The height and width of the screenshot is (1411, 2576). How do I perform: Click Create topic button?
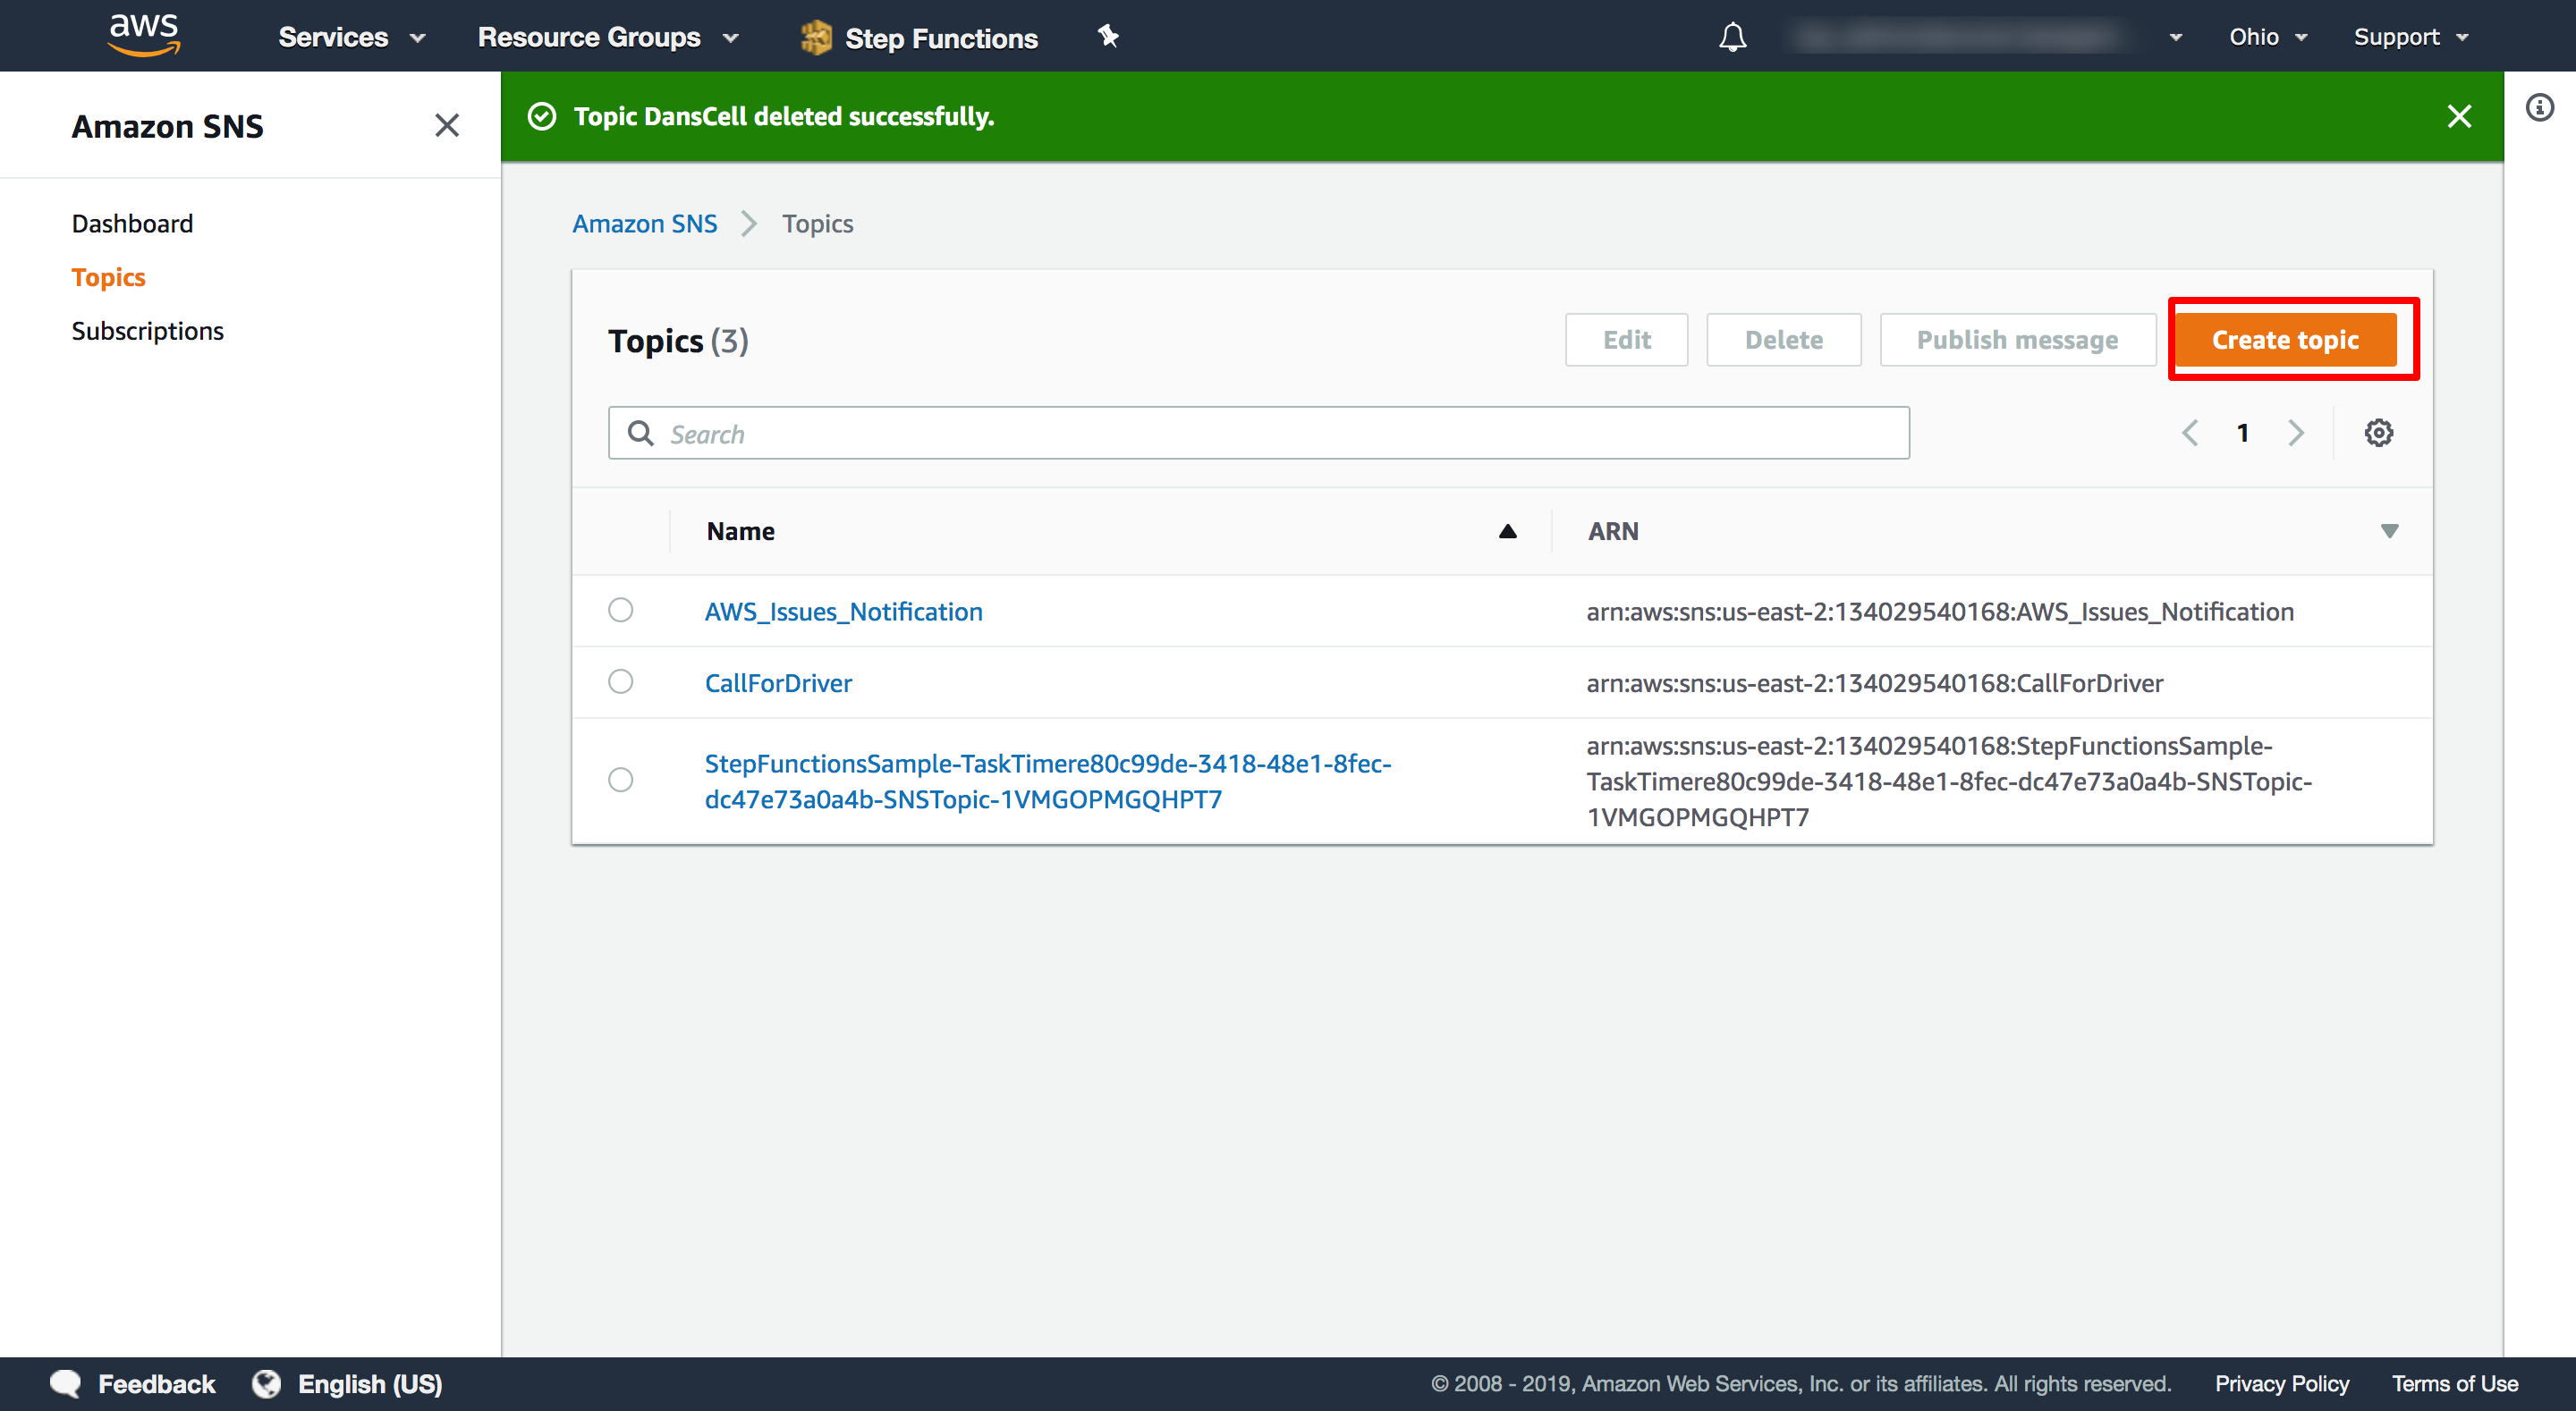(x=2285, y=339)
